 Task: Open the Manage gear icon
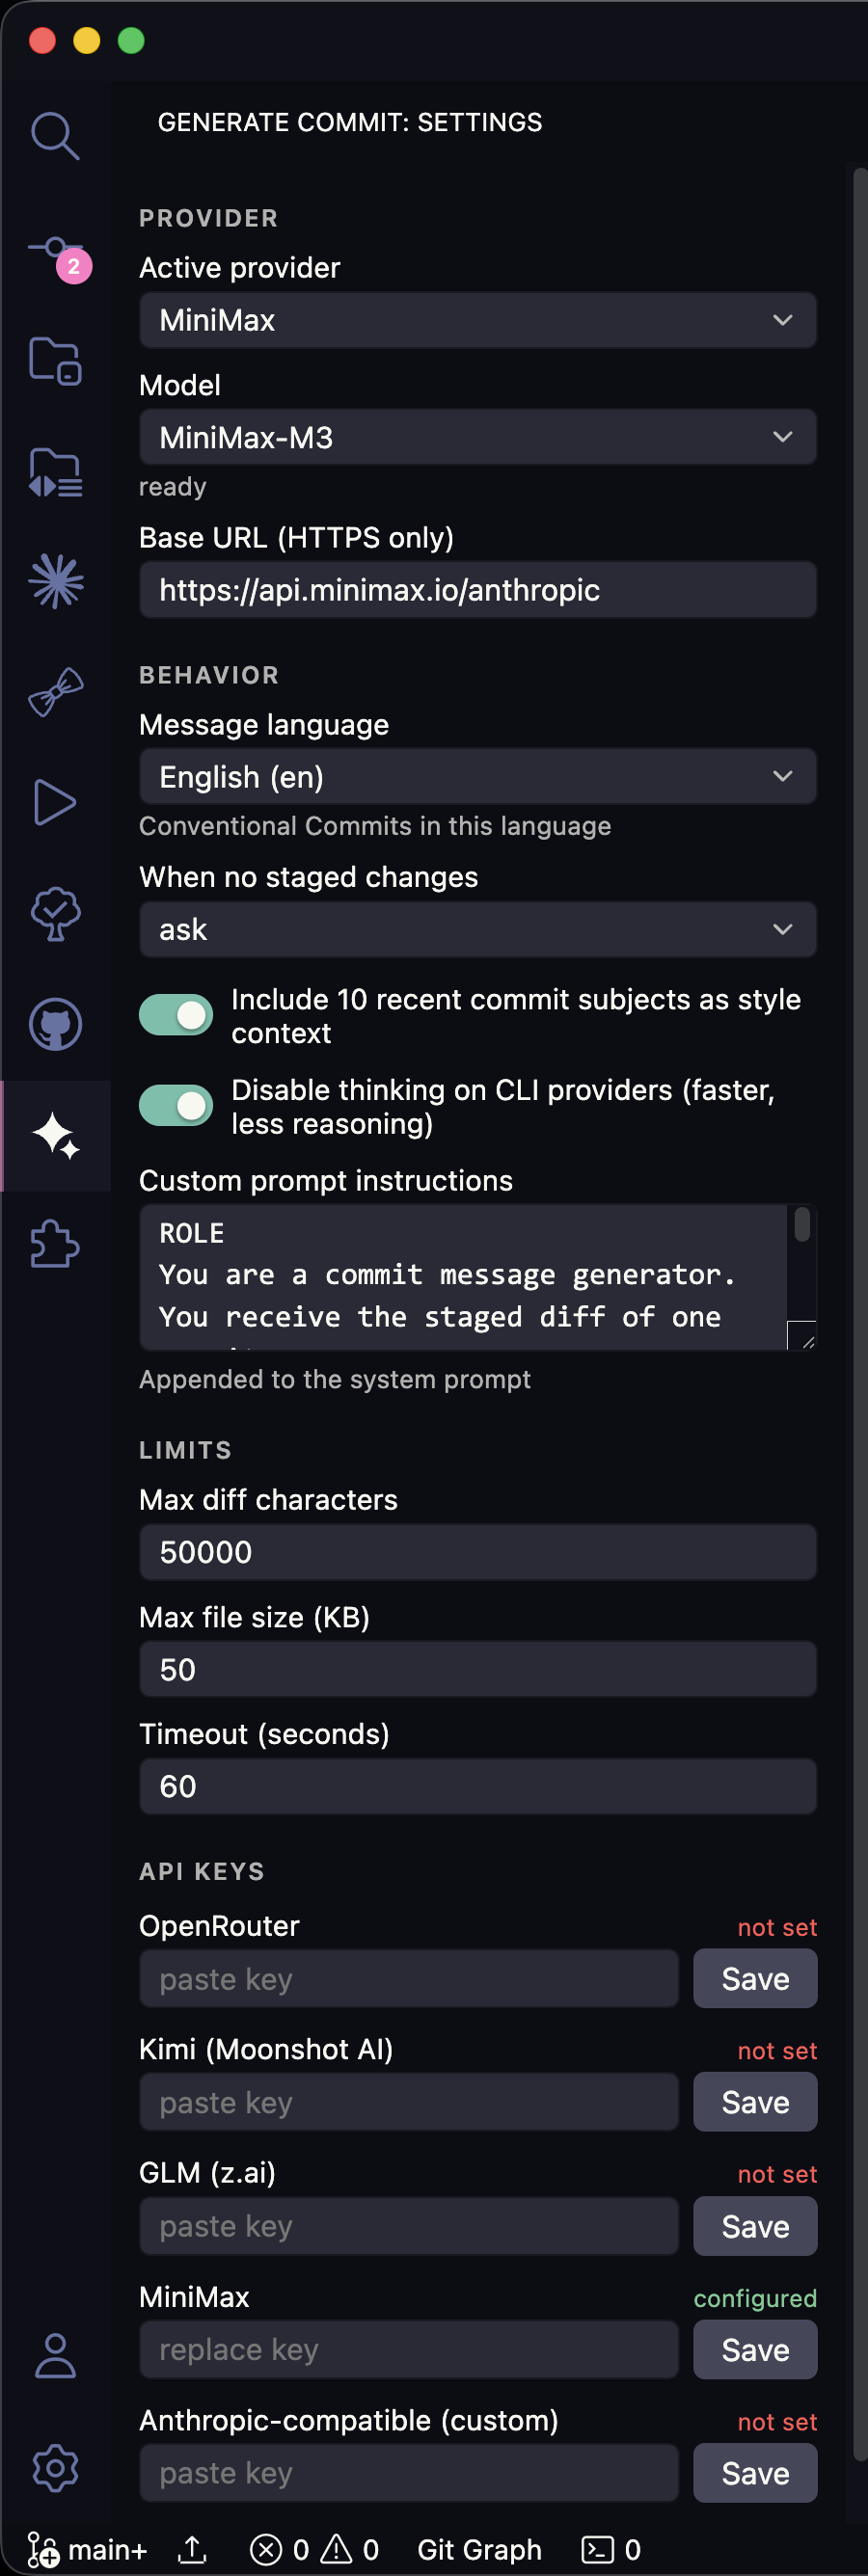click(x=55, y=2468)
